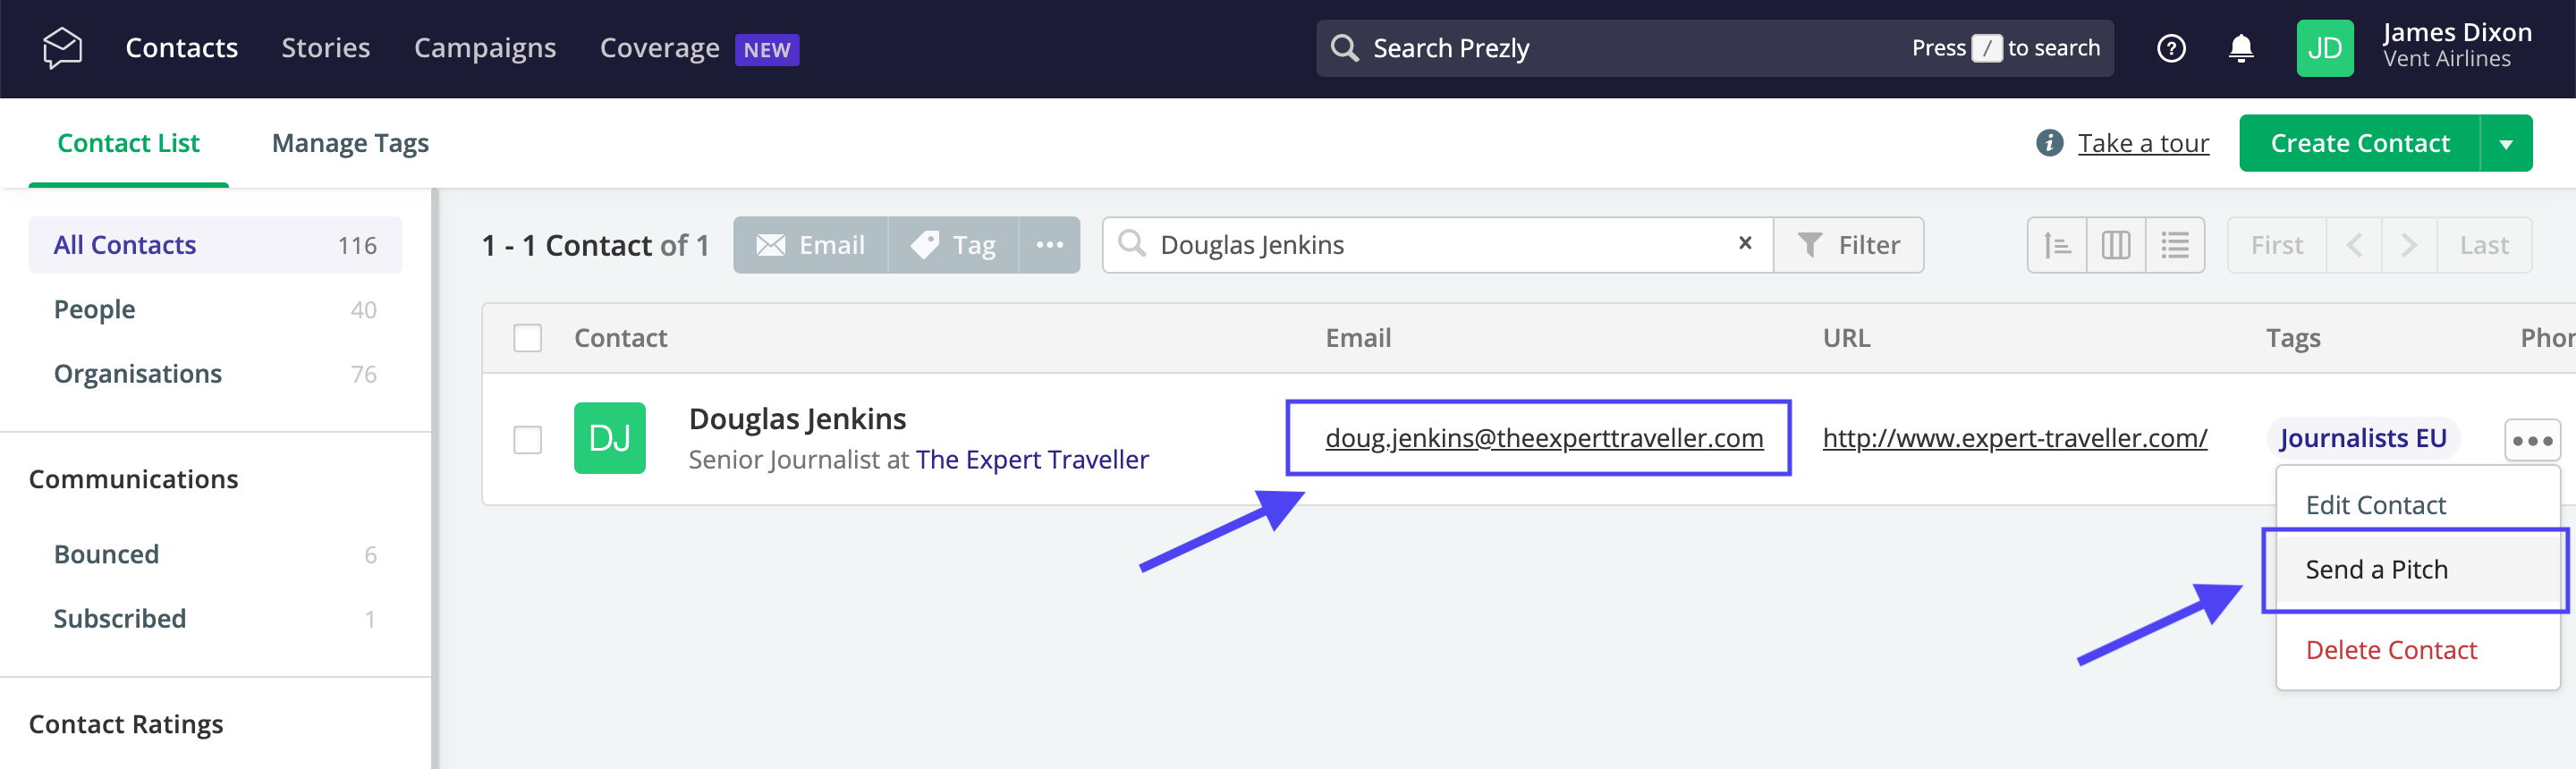The width and height of the screenshot is (2576, 769).
Task: Open the Filter button
Action: [1848, 245]
